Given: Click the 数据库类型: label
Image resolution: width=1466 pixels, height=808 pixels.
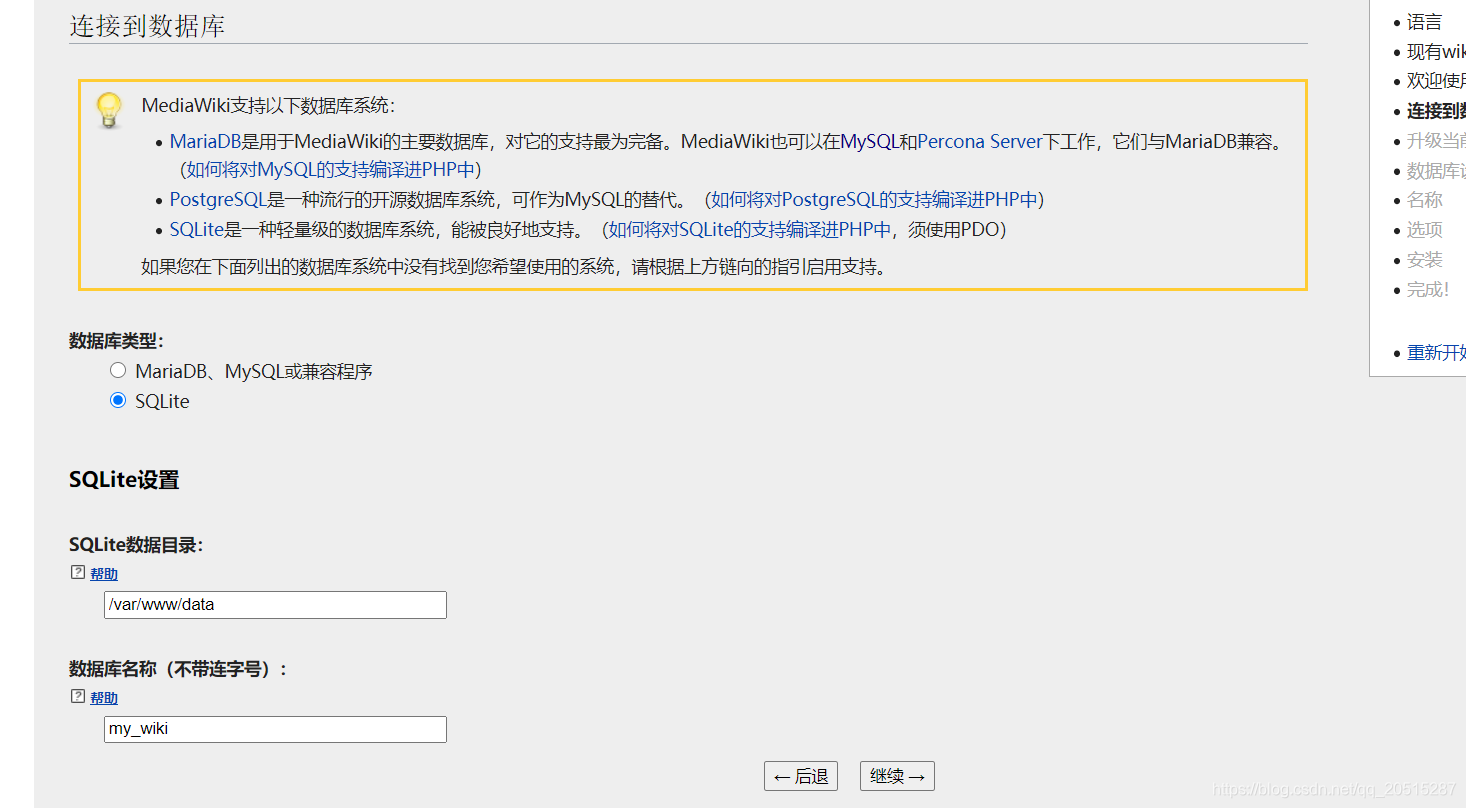Looking at the screenshot, I should pyautogui.click(x=117, y=341).
